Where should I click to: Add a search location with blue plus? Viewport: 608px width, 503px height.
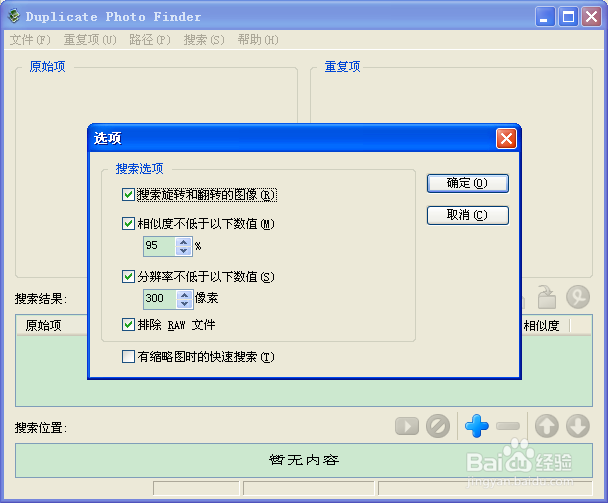[477, 426]
